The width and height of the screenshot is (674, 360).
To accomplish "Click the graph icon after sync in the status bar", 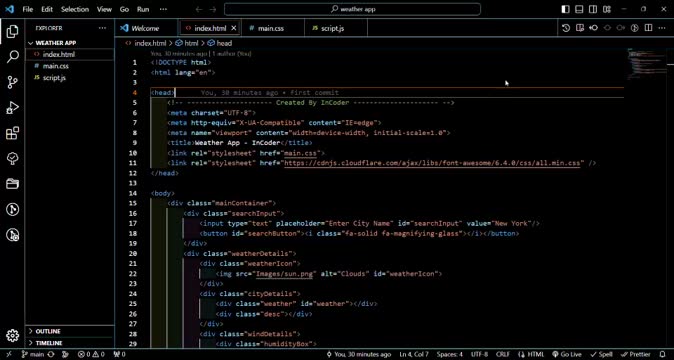I will 65,354.
